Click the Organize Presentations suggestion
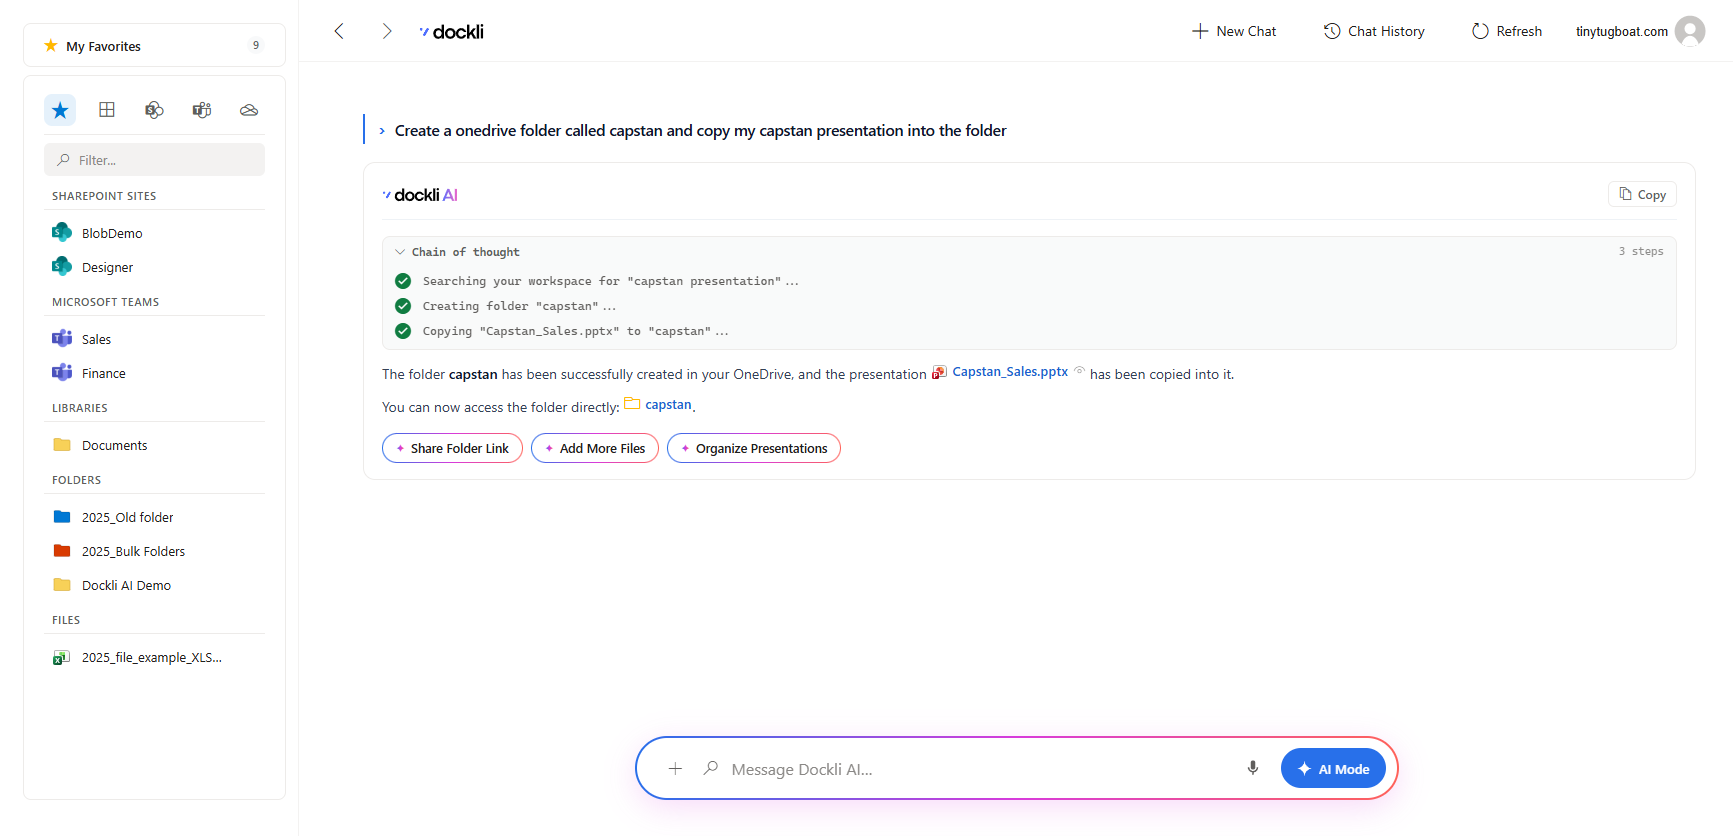This screenshot has height=836, width=1733. click(x=754, y=448)
